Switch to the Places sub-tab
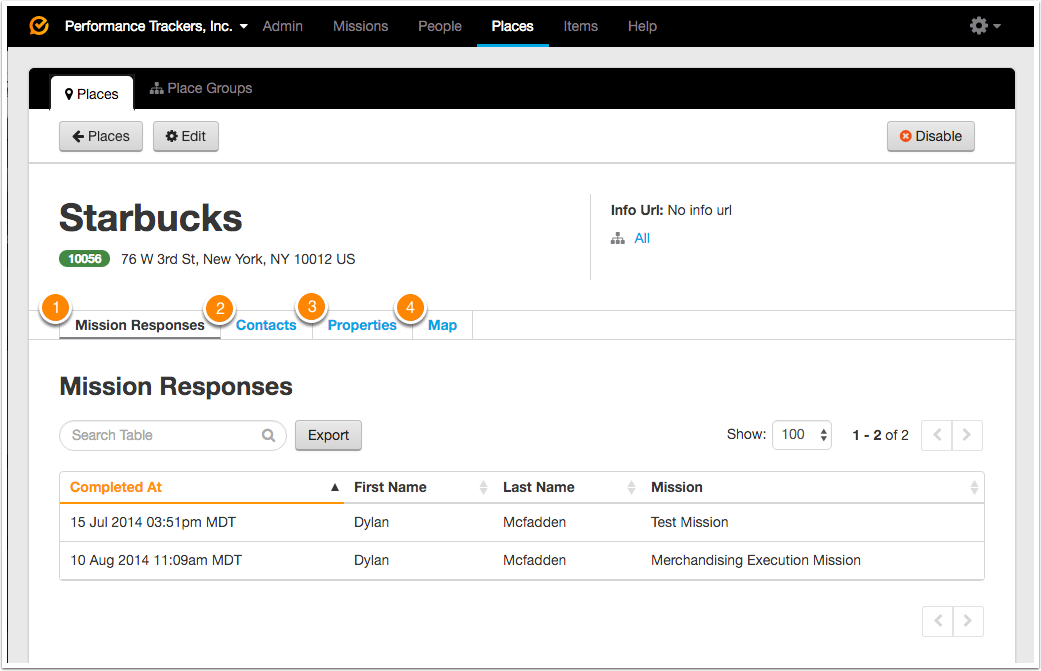Image resolution: width=1041 pixels, height=671 pixels. coord(92,94)
